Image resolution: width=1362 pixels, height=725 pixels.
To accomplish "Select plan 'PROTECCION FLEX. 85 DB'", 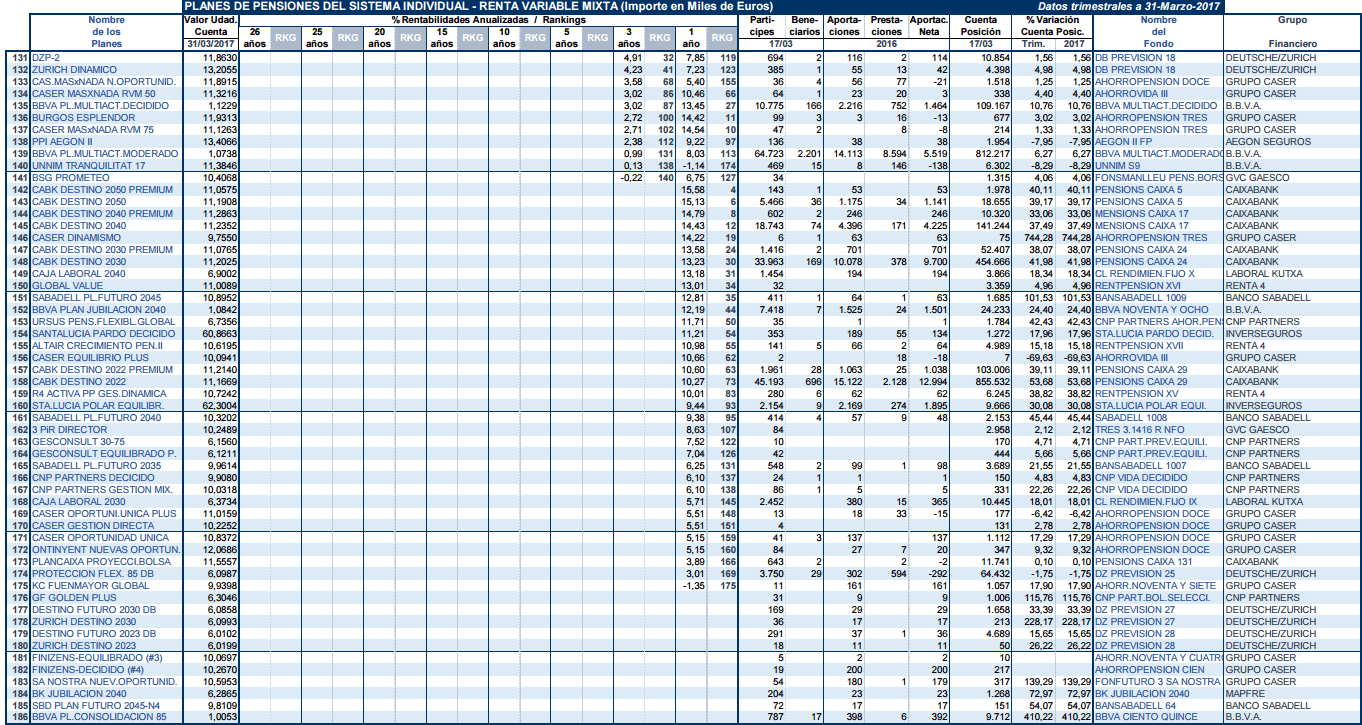I will click(92, 574).
